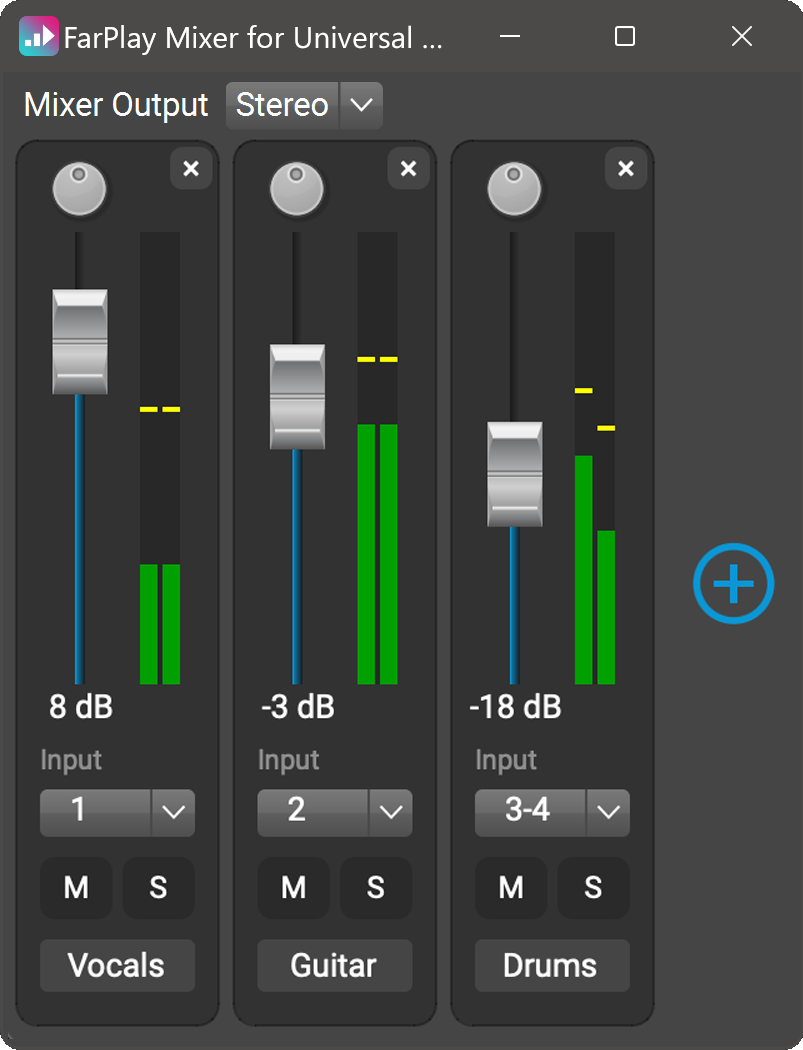Image resolution: width=803 pixels, height=1050 pixels.
Task: Click the Vocals channel name button
Action: tap(117, 965)
